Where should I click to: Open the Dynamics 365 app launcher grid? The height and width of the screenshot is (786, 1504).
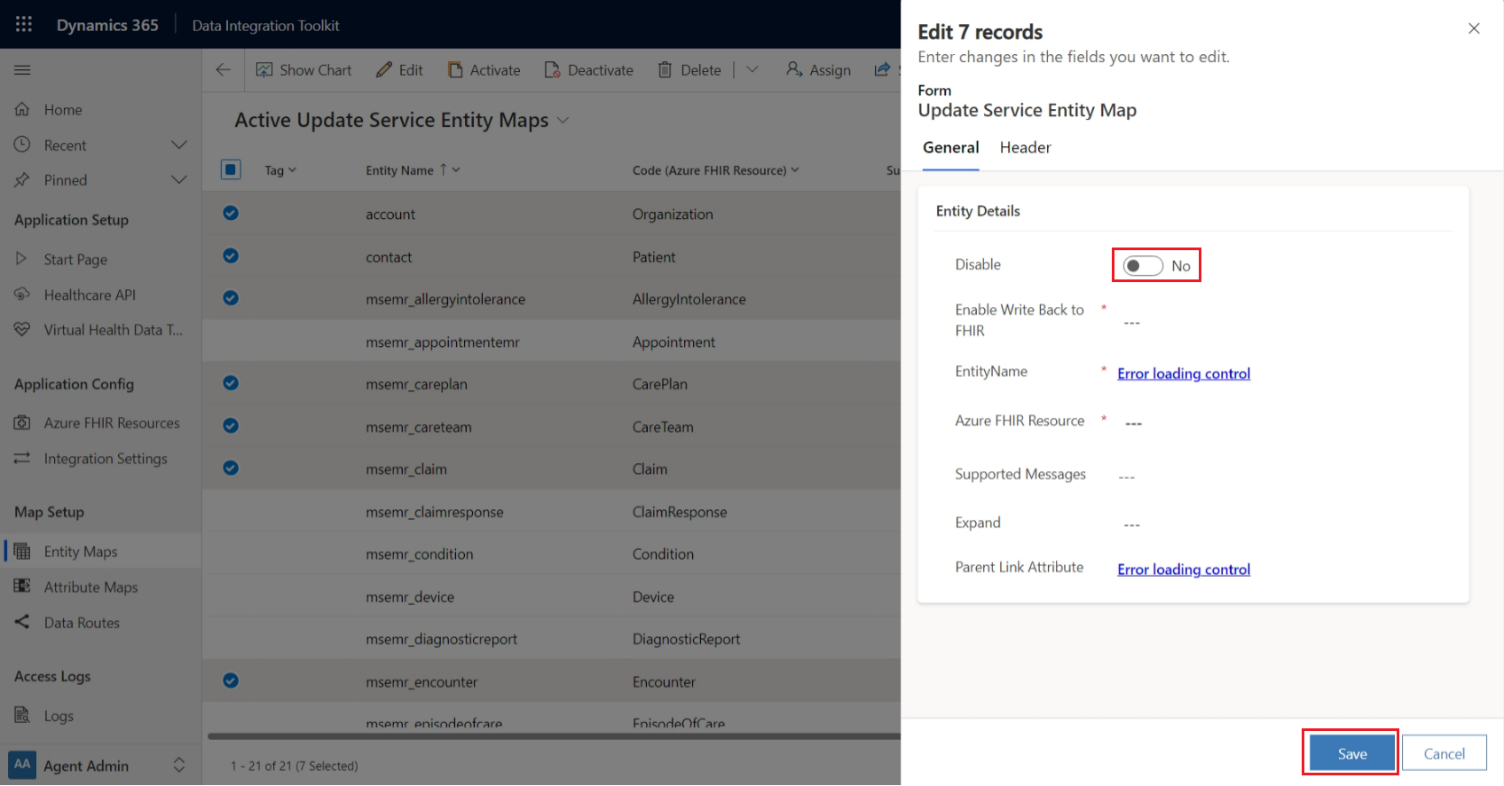click(24, 25)
